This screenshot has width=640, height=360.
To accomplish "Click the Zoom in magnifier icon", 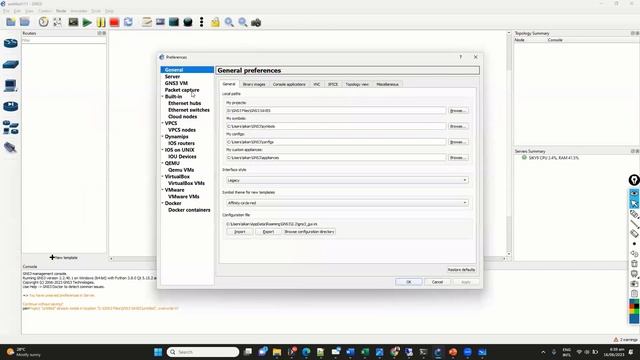I will (229, 22).
